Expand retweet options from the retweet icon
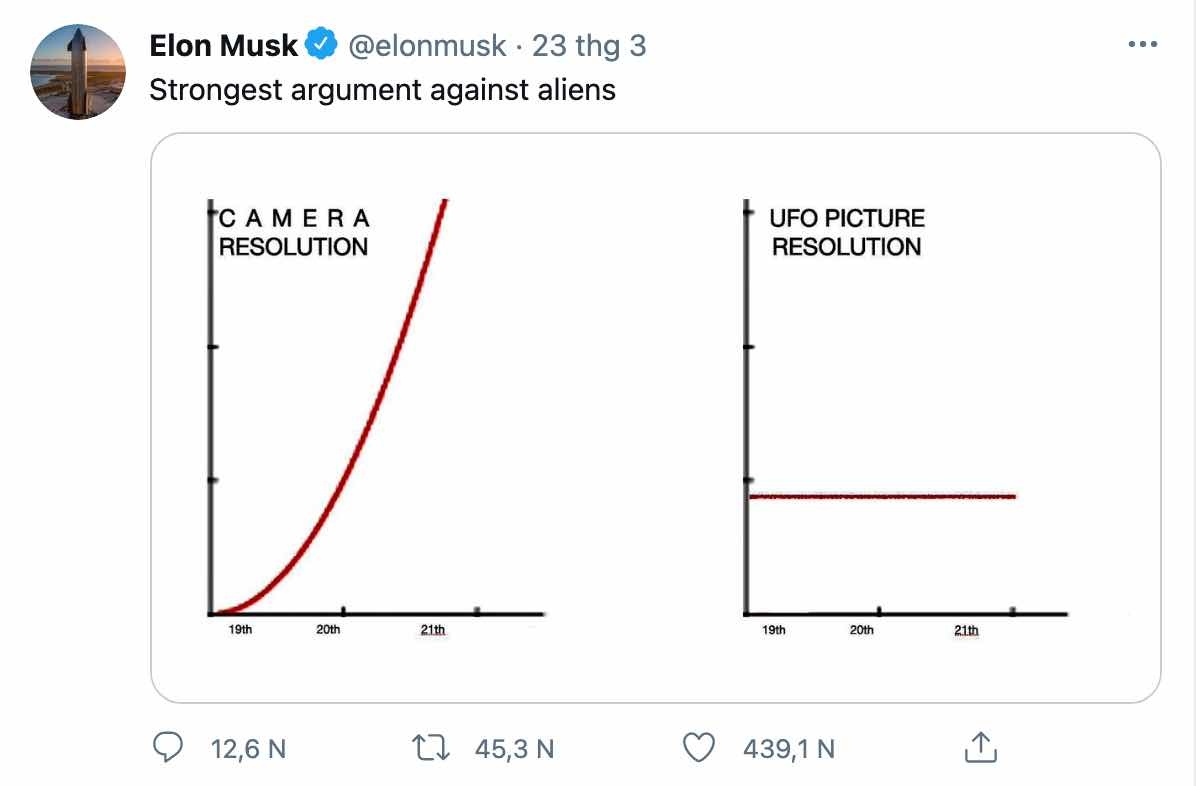Image resolution: width=1196 pixels, height=786 pixels. [430, 748]
